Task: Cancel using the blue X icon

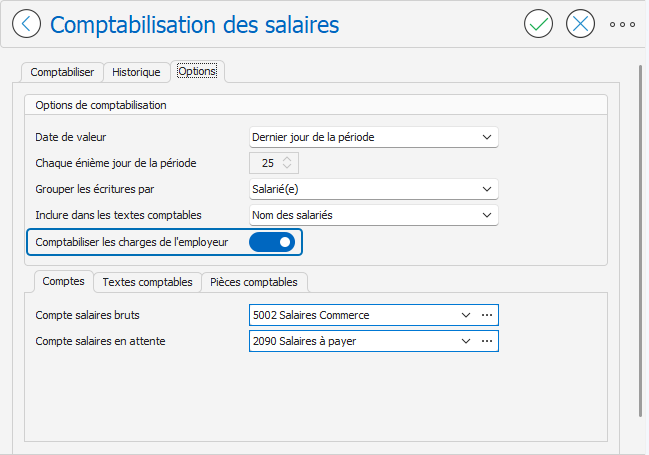Action: (580, 24)
